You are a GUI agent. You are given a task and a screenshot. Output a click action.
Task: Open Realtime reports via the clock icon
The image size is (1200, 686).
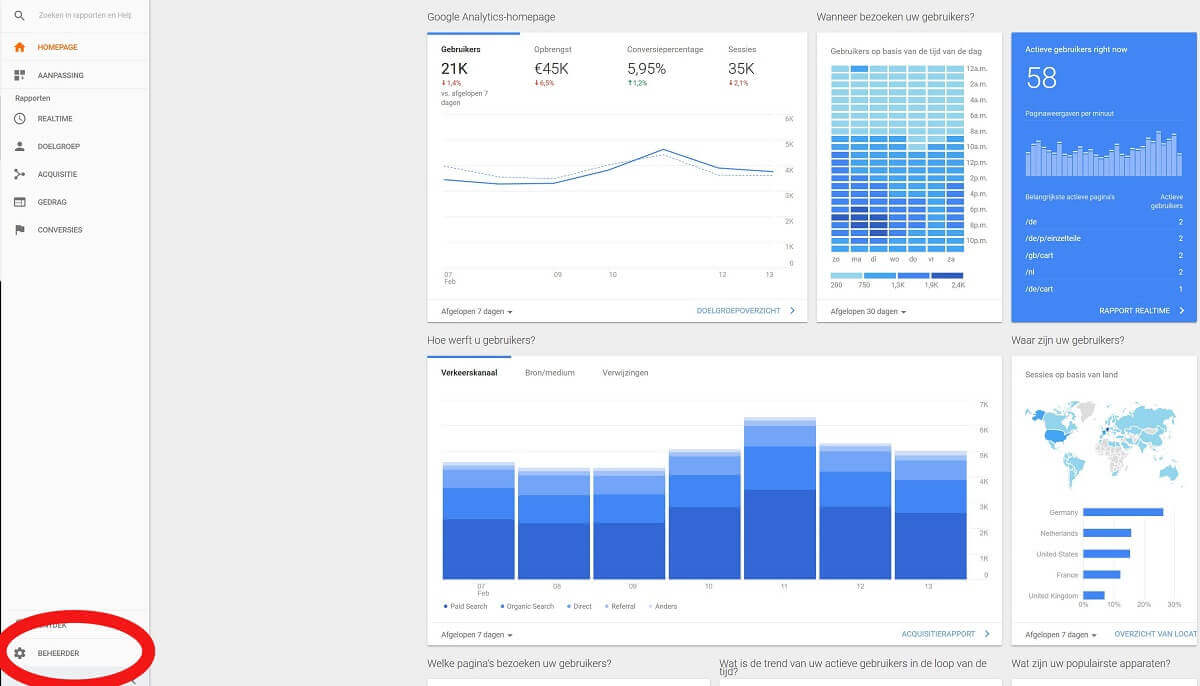[19, 119]
